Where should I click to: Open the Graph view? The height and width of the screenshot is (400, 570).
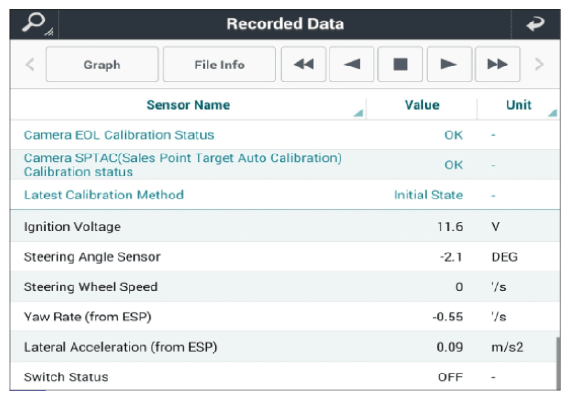(102, 64)
